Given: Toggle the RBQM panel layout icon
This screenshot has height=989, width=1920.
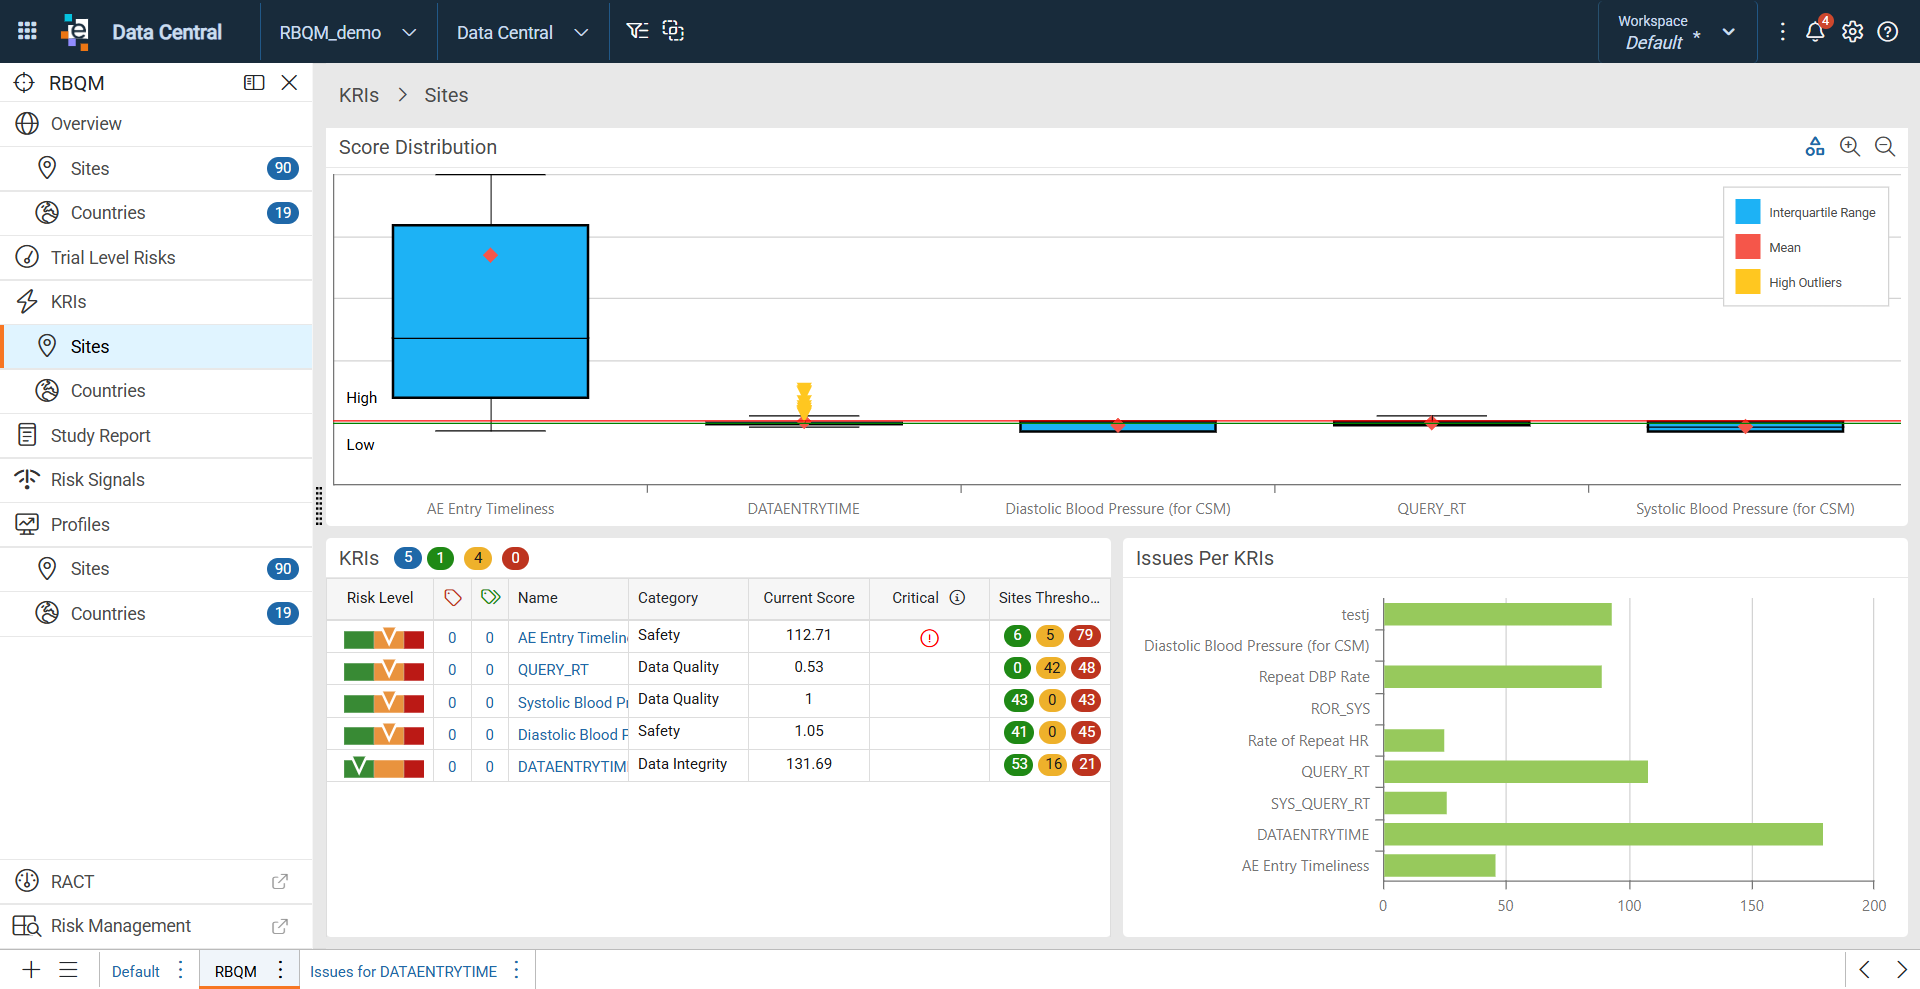Looking at the screenshot, I should coord(254,83).
